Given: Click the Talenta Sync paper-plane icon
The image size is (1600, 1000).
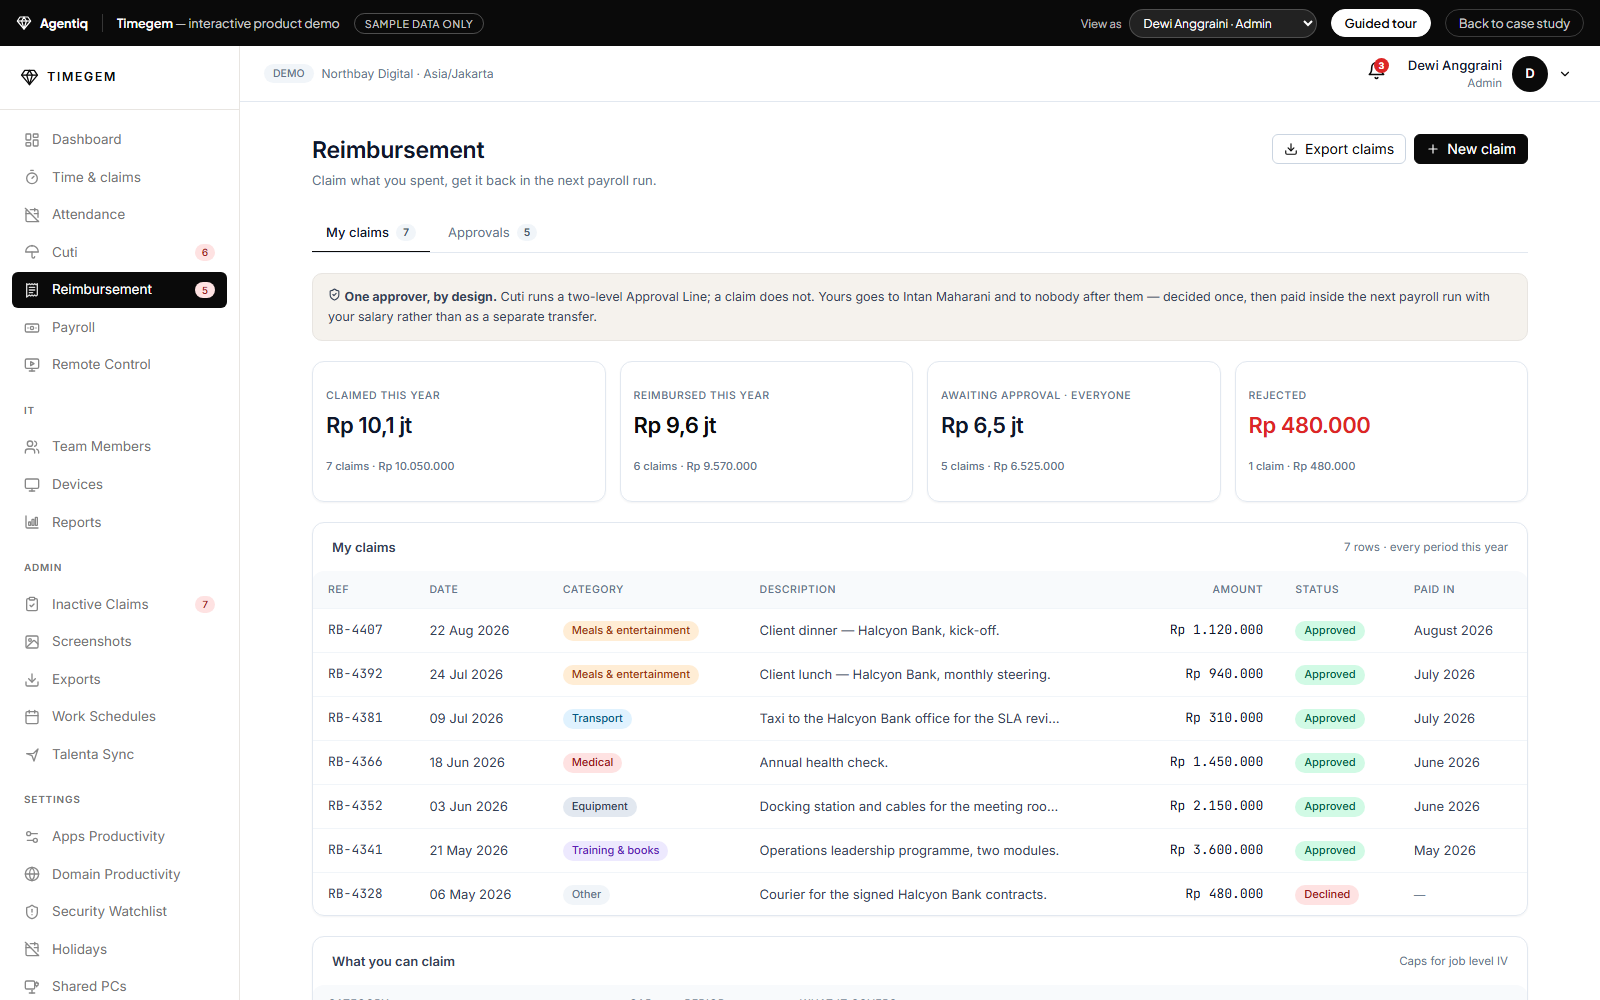Looking at the screenshot, I should (x=32, y=754).
